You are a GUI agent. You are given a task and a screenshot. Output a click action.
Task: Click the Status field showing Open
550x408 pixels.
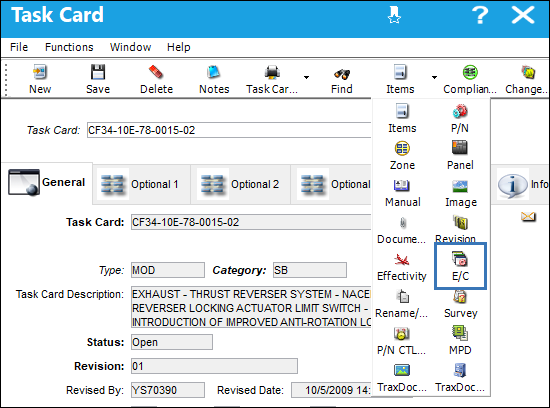(x=172, y=342)
